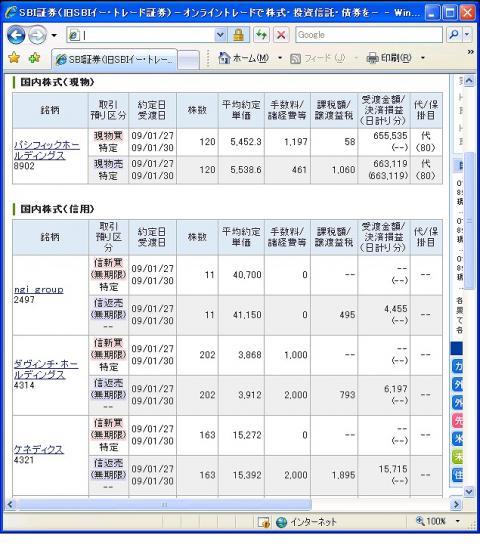Viewport: 480px width, 560px height.
Task: Click the Favorites star icon
Action: [14, 58]
